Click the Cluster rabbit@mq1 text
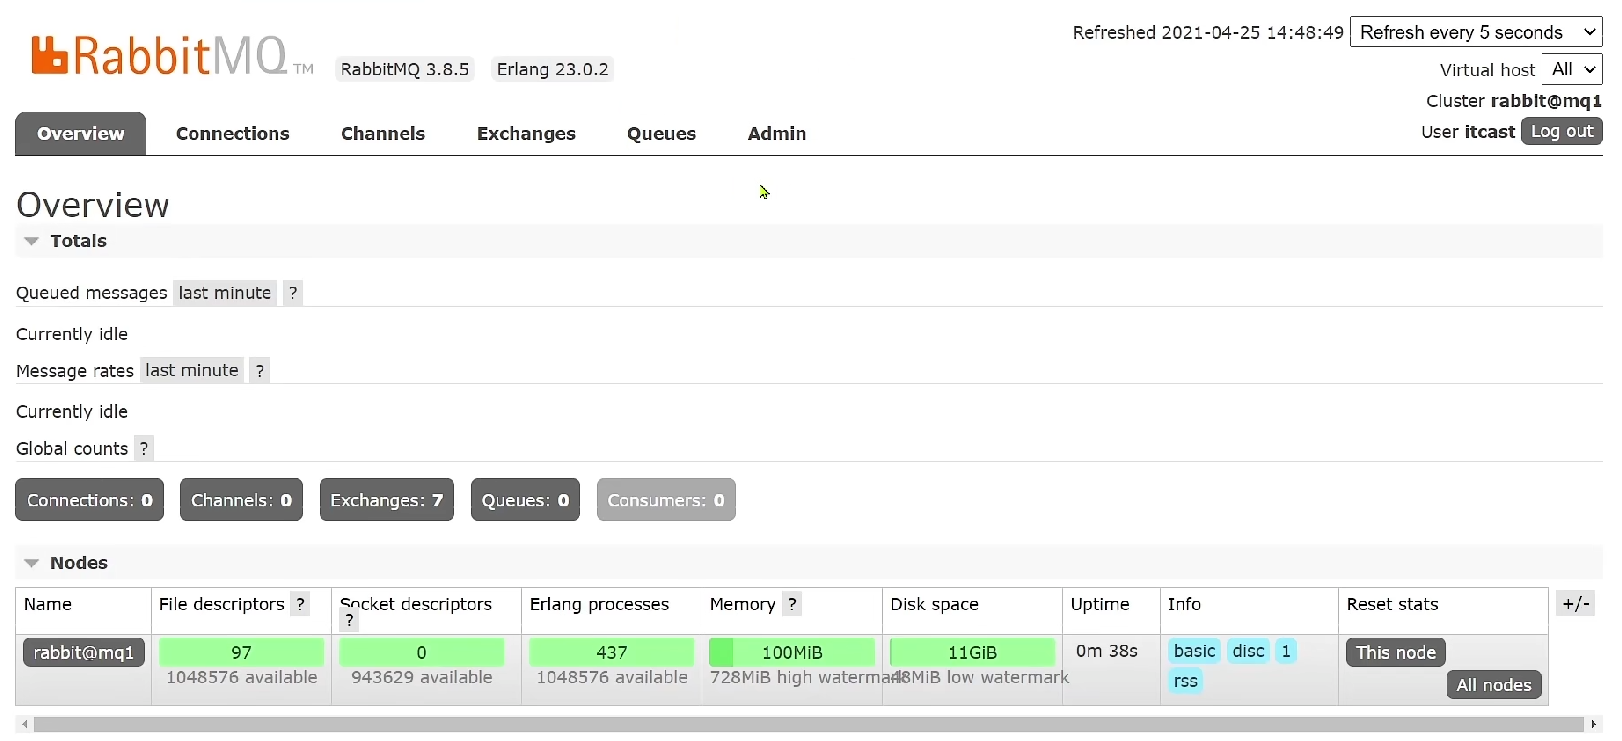This screenshot has height=741, width=1622. [x=1514, y=101]
